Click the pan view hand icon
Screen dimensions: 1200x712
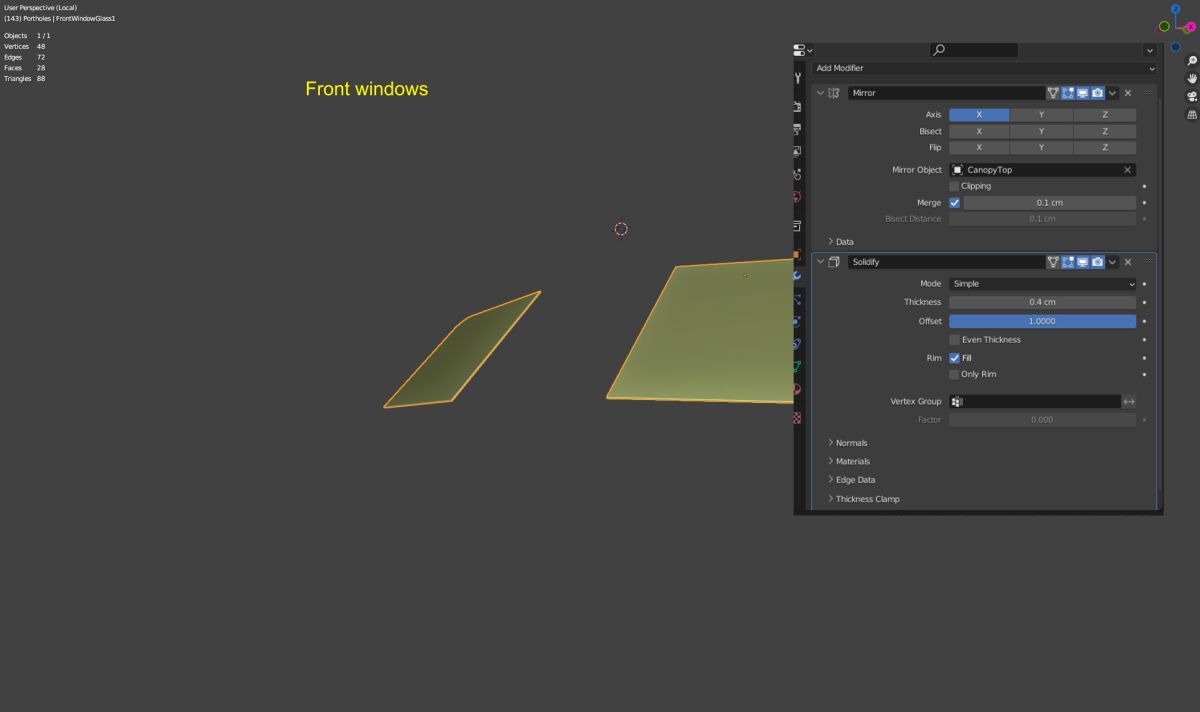[x=1192, y=78]
